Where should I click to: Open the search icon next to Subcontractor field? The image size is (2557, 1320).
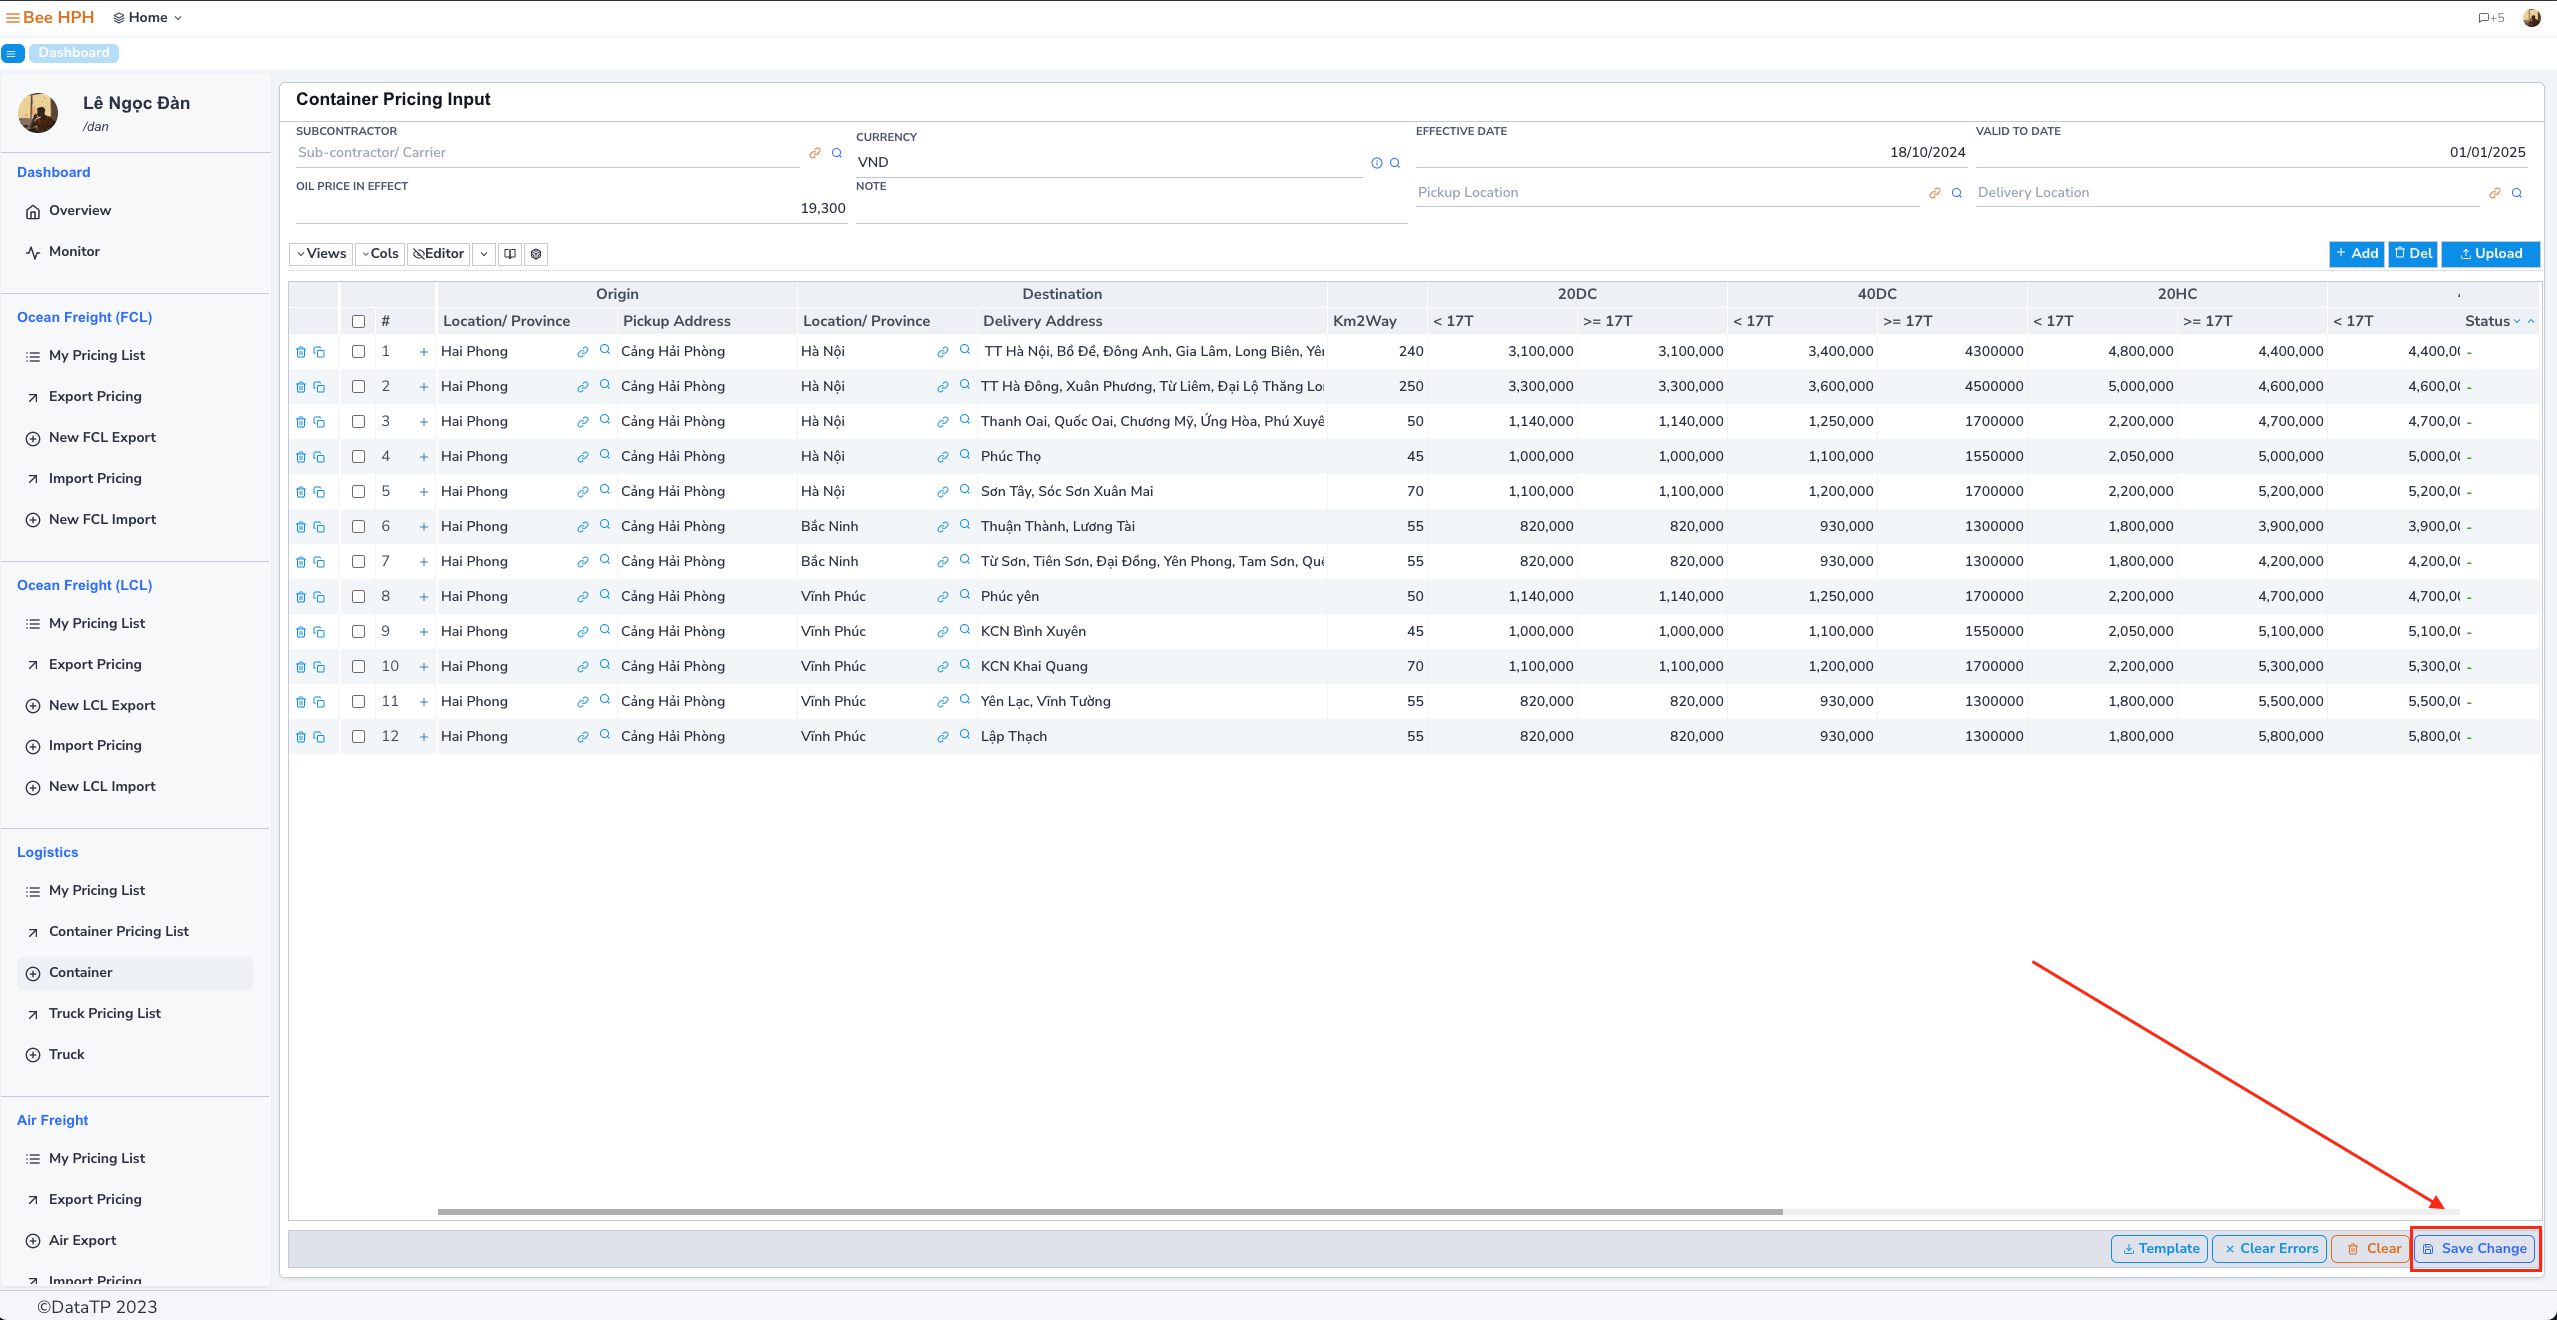pos(837,153)
